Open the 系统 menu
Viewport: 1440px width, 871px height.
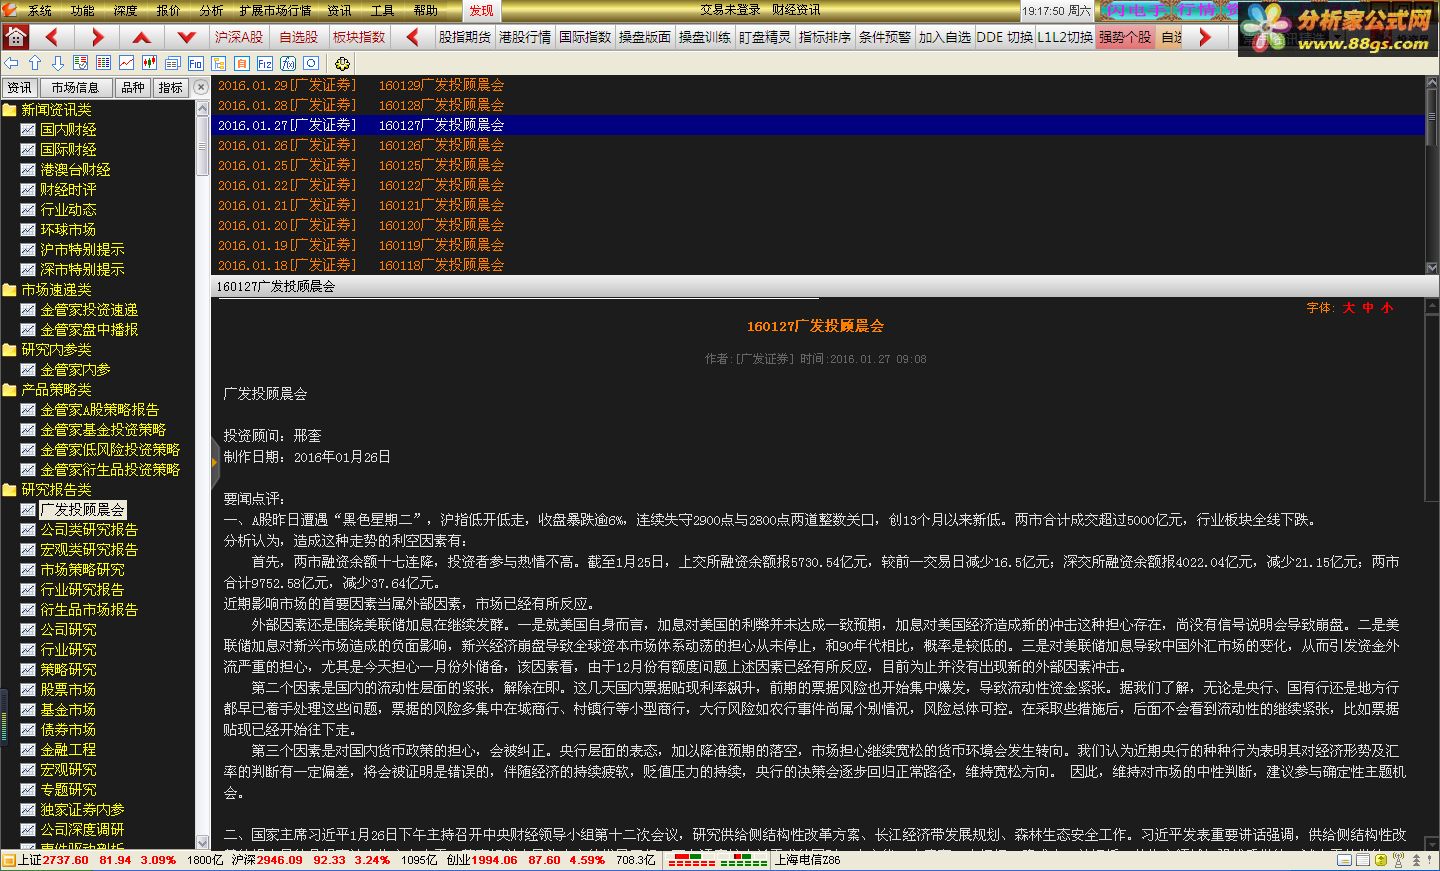(39, 10)
